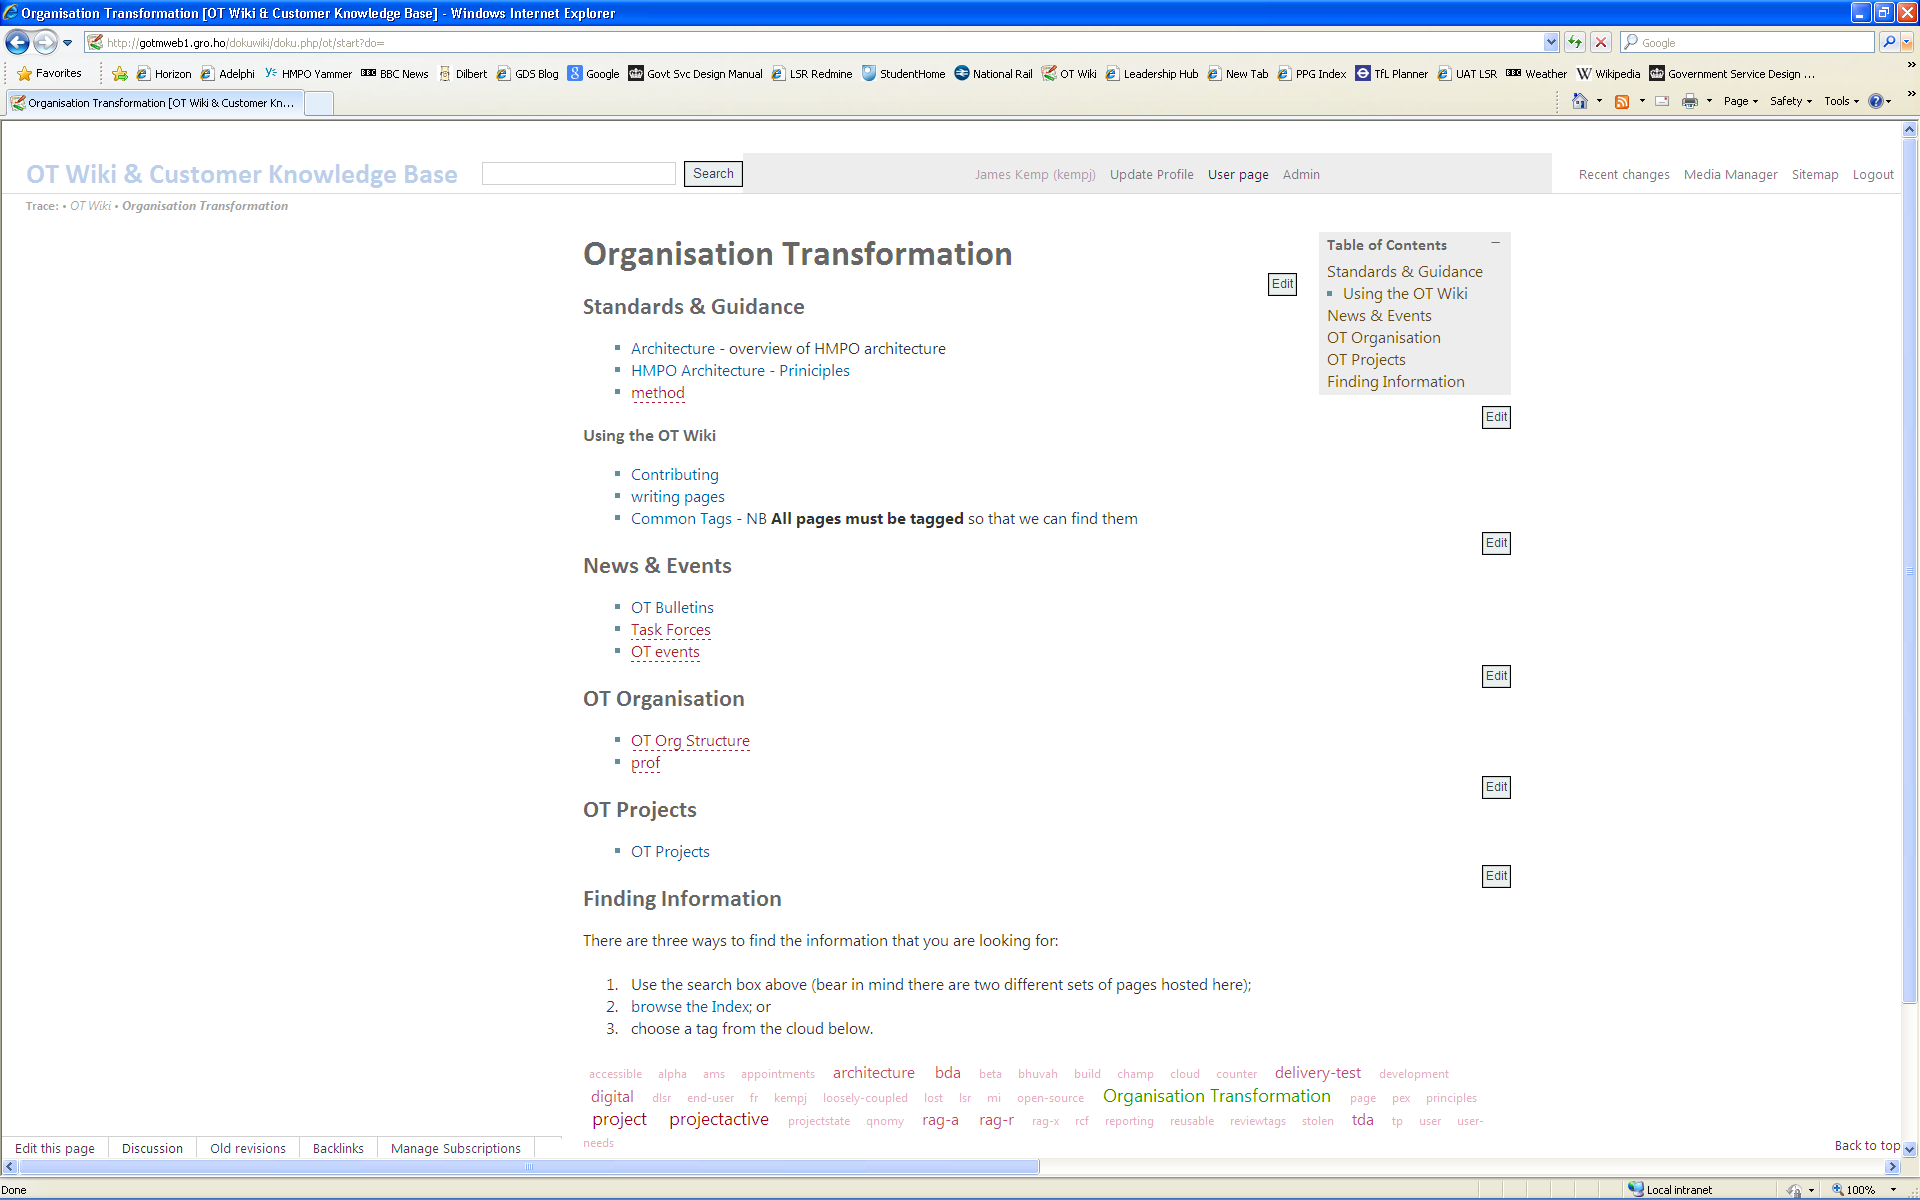Screen dimensions: 1920x1200
Task: Click into the wiki search text box
Action: [x=579, y=173]
